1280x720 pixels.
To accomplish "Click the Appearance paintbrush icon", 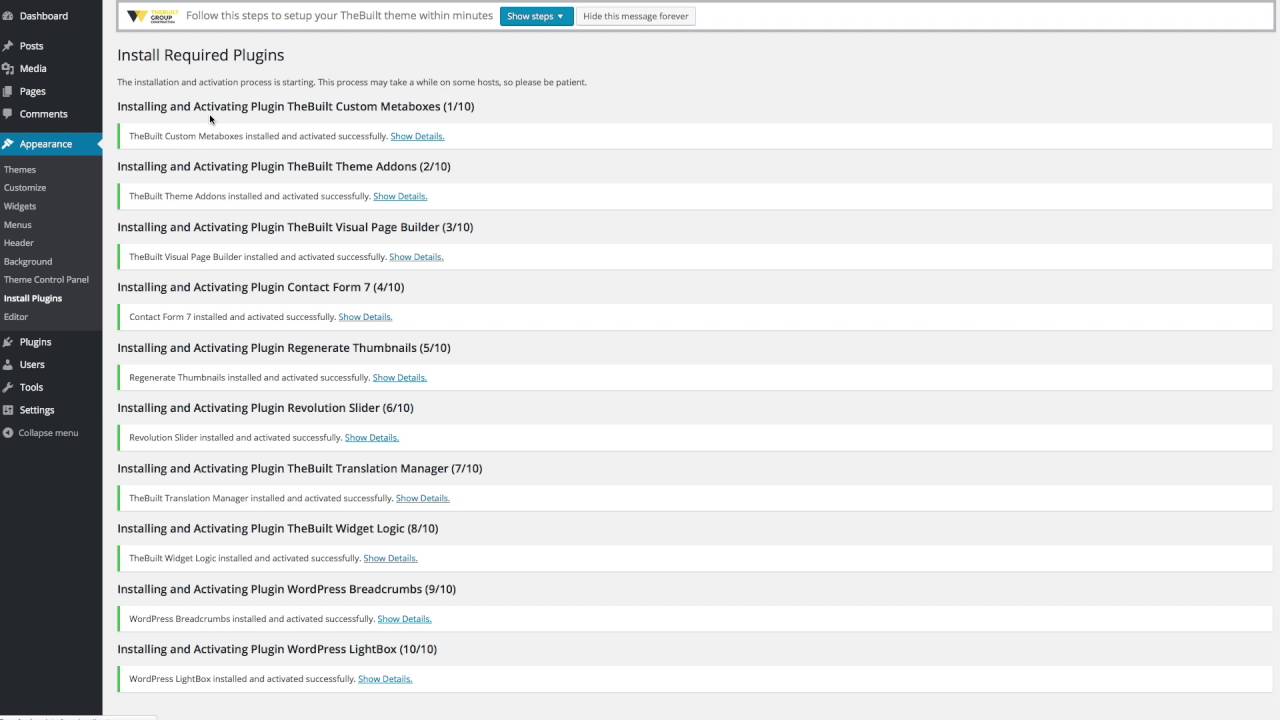I will click(8, 144).
